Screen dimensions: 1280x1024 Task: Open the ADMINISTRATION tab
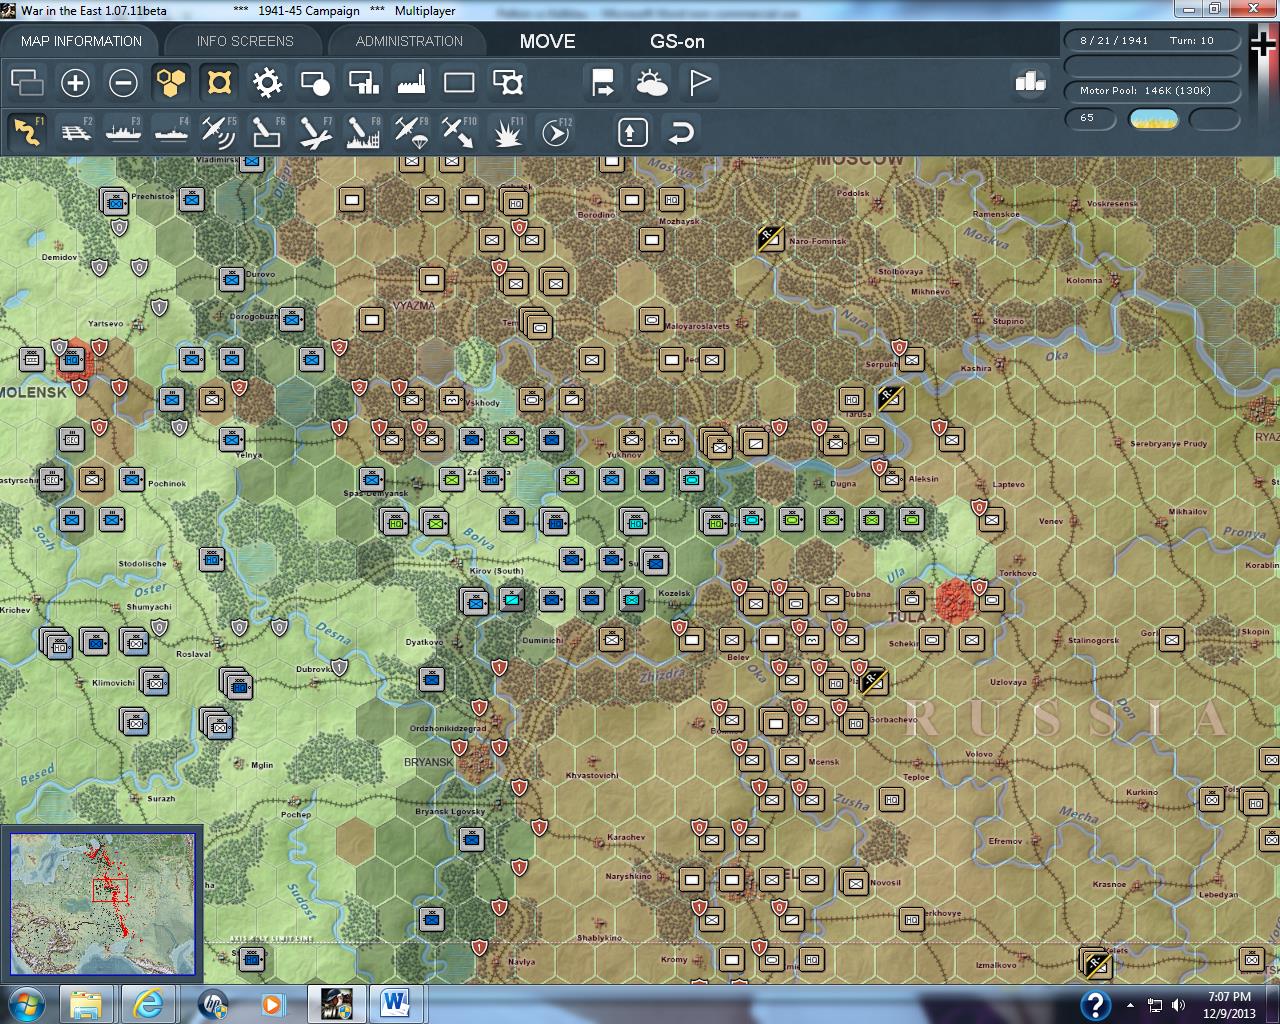(409, 41)
